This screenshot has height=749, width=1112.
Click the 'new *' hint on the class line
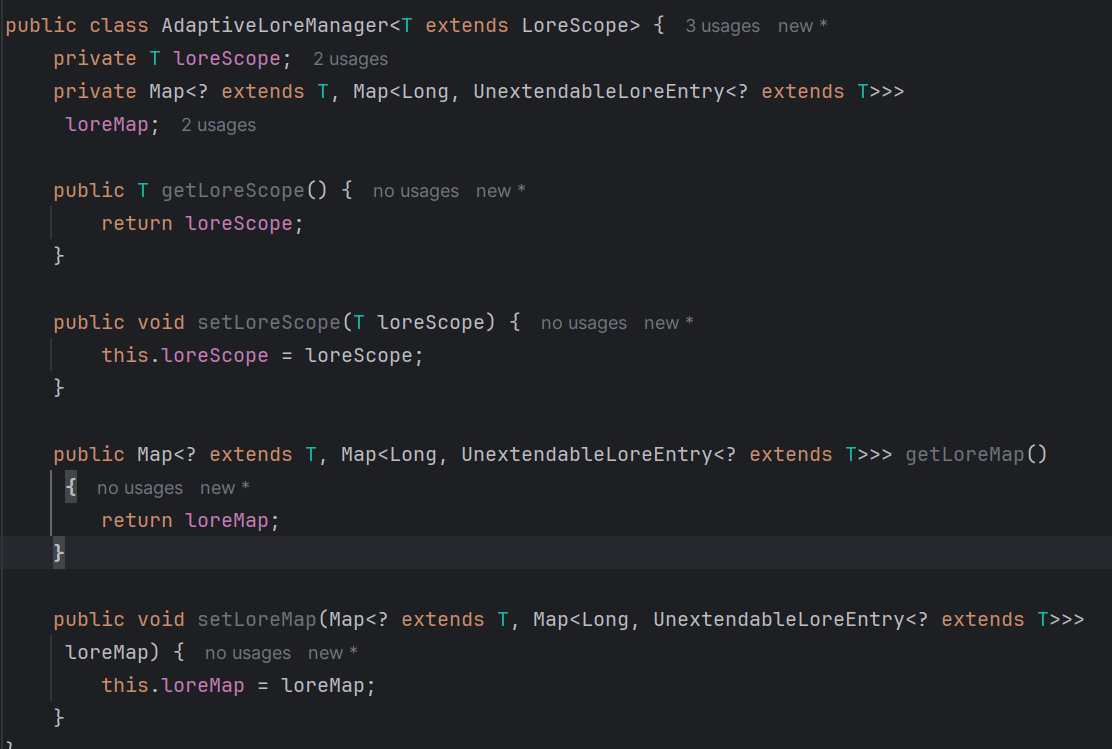coord(802,26)
